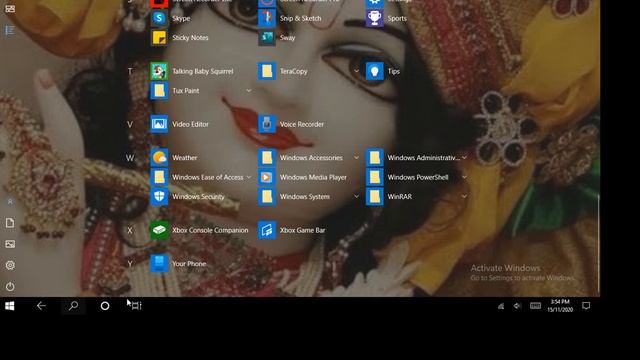This screenshot has width=640, height=360.
Task: Open Talking Baby Squirrel icon
Action: click(159, 71)
